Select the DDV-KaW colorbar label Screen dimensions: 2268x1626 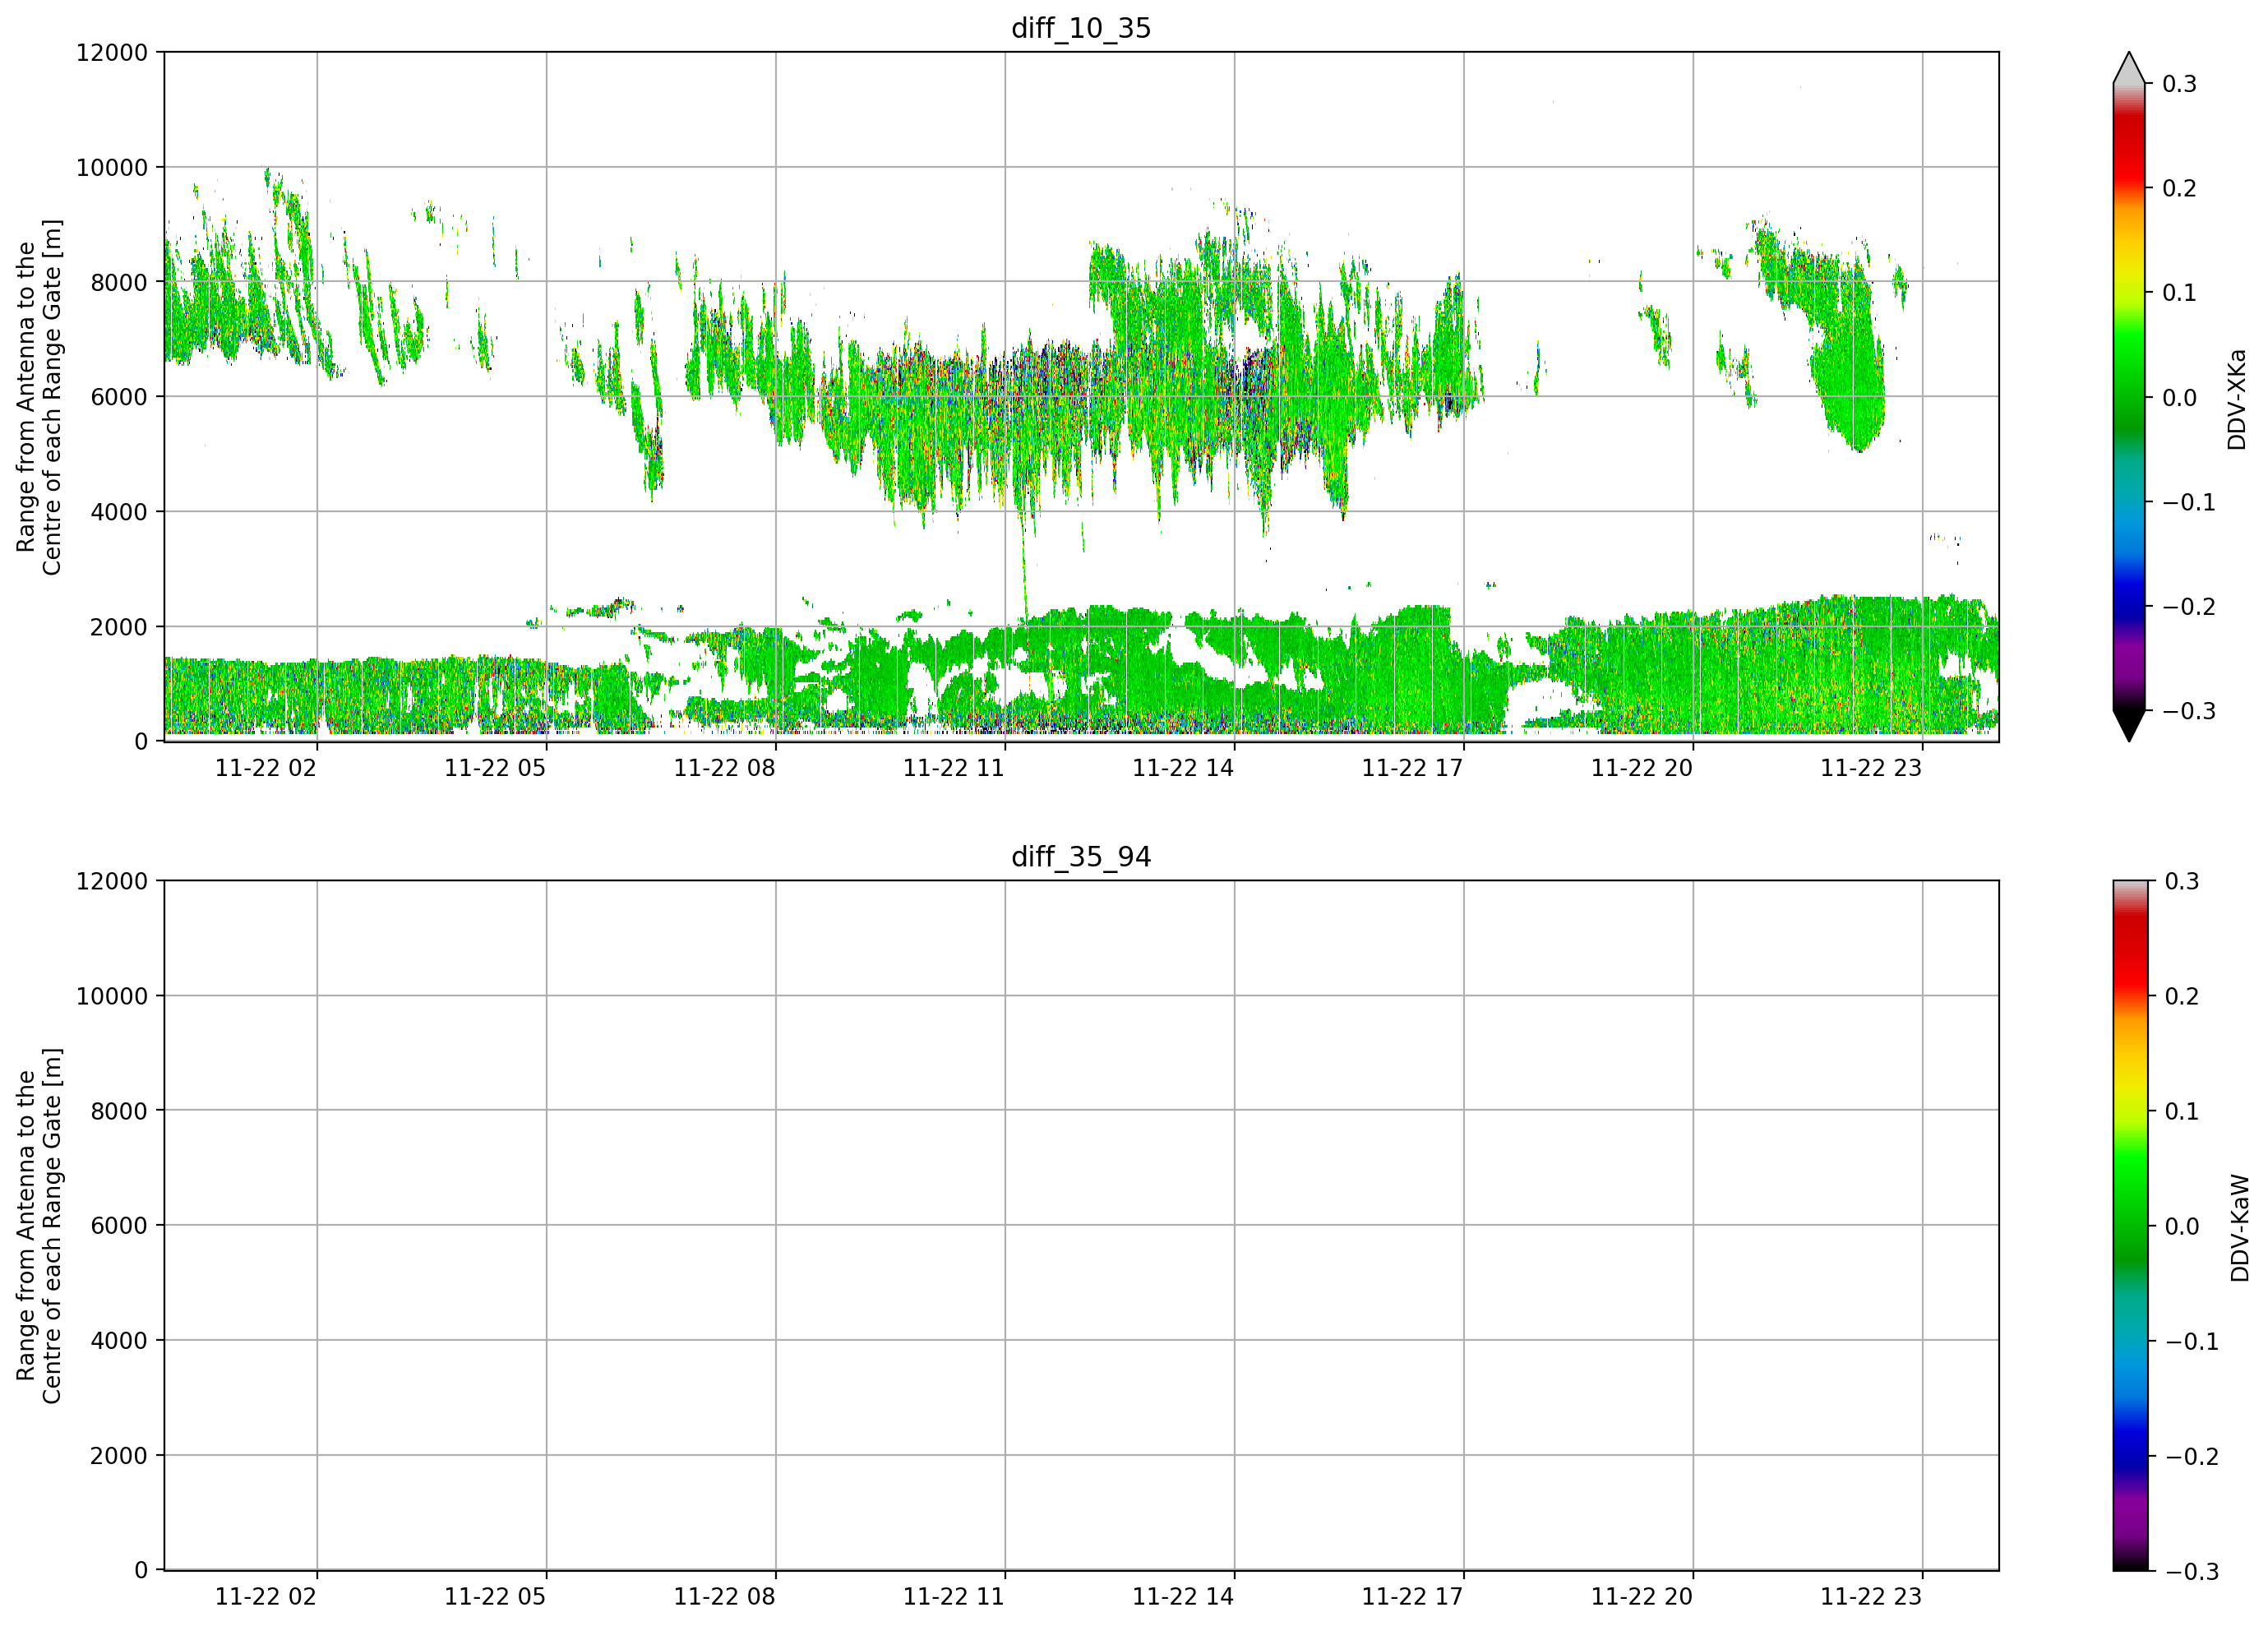click(x=2239, y=1228)
